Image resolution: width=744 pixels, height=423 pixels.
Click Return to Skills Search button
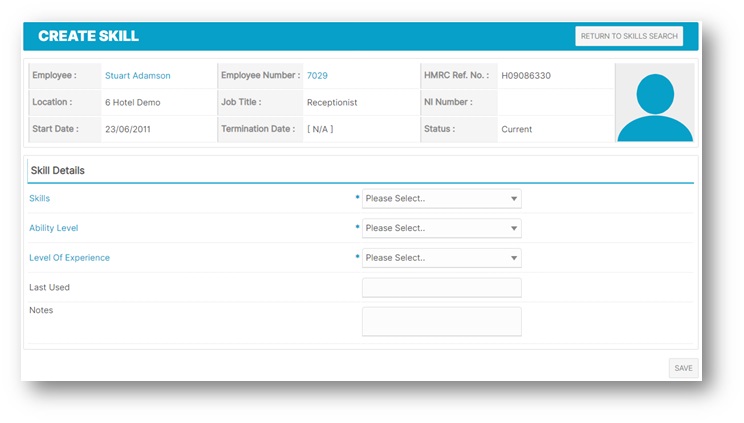[x=629, y=36]
